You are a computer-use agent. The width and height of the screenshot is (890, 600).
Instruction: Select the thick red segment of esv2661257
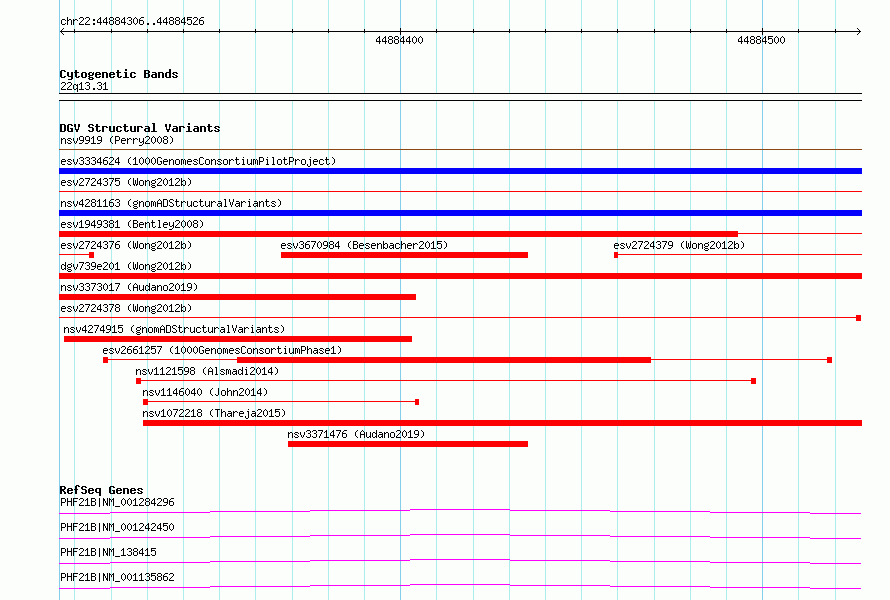click(444, 360)
